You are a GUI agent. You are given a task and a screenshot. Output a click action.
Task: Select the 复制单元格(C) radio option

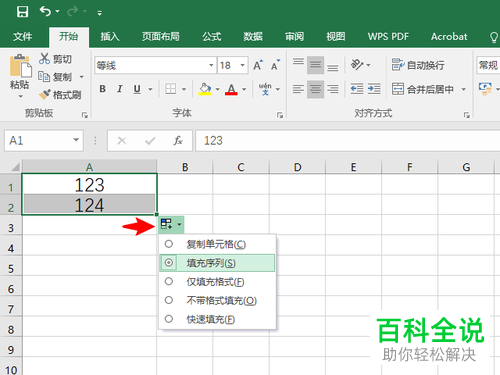217,244
